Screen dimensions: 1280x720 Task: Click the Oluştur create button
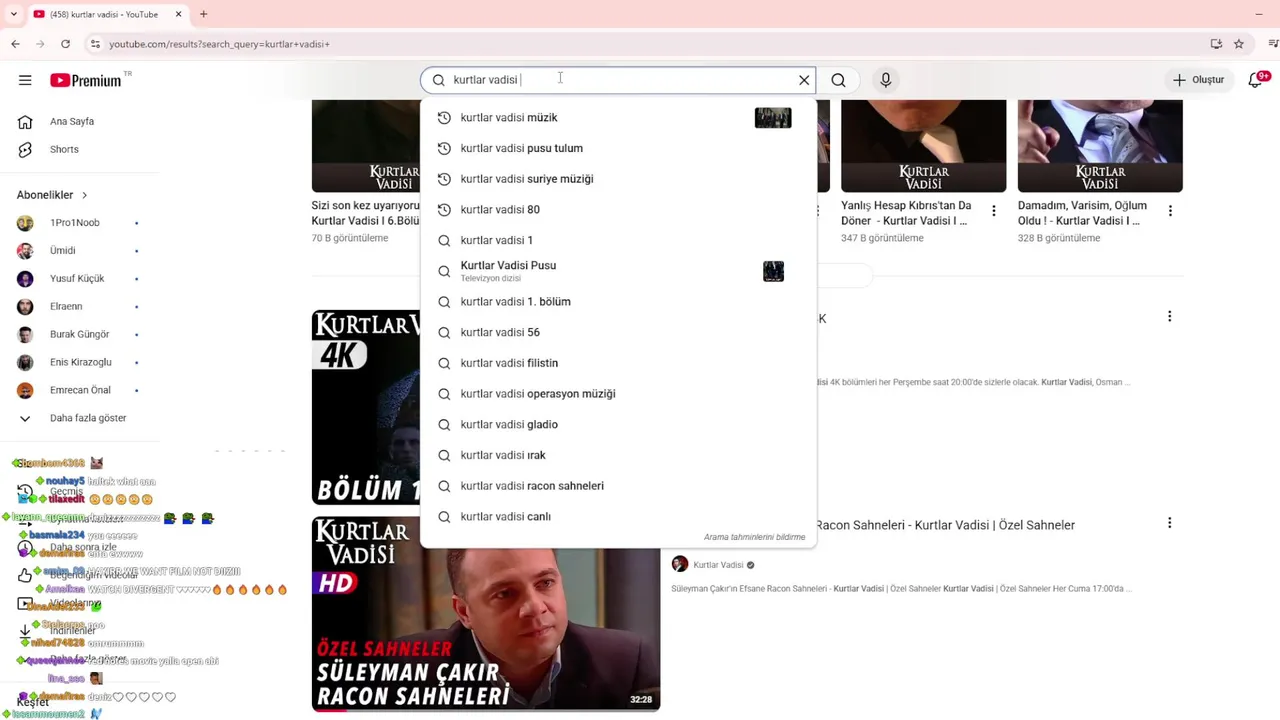coord(1198,80)
